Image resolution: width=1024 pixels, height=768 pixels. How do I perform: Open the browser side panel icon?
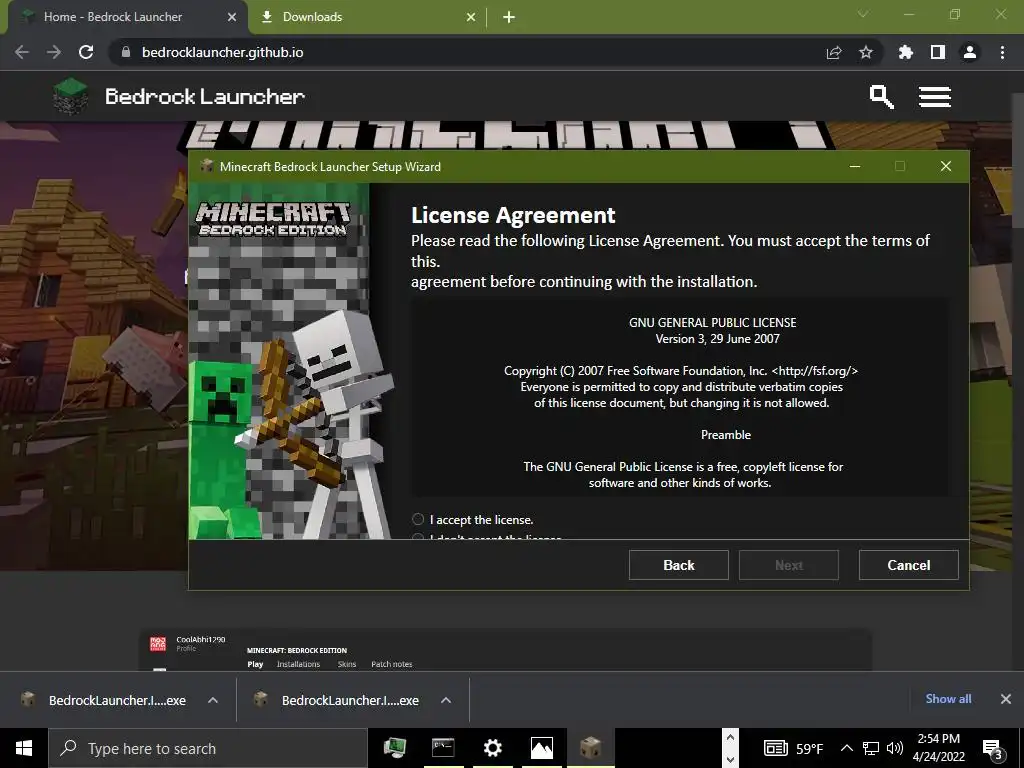pyautogui.click(x=938, y=52)
